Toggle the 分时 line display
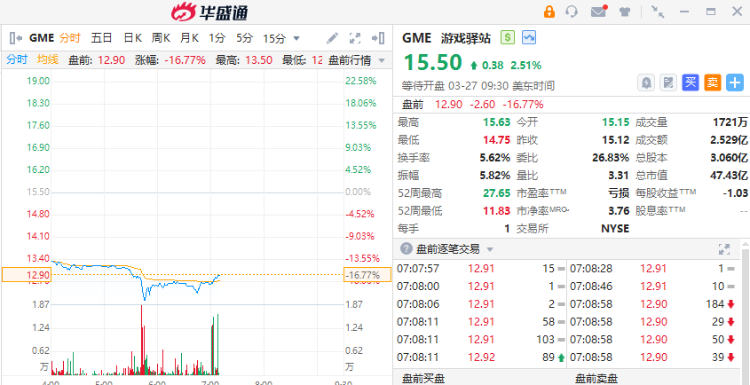This screenshot has height=385, width=750. [x=17, y=60]
